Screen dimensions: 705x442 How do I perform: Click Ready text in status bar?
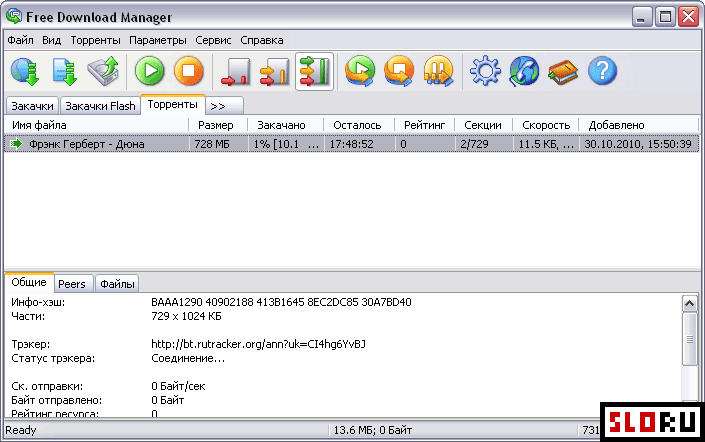point(21,430)
